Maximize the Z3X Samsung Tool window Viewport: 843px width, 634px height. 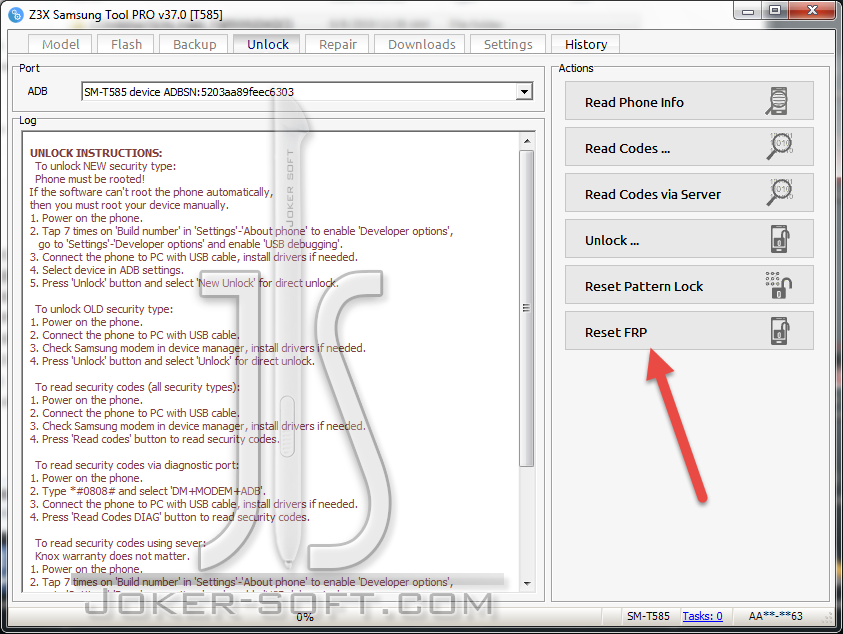pos(775,11)
